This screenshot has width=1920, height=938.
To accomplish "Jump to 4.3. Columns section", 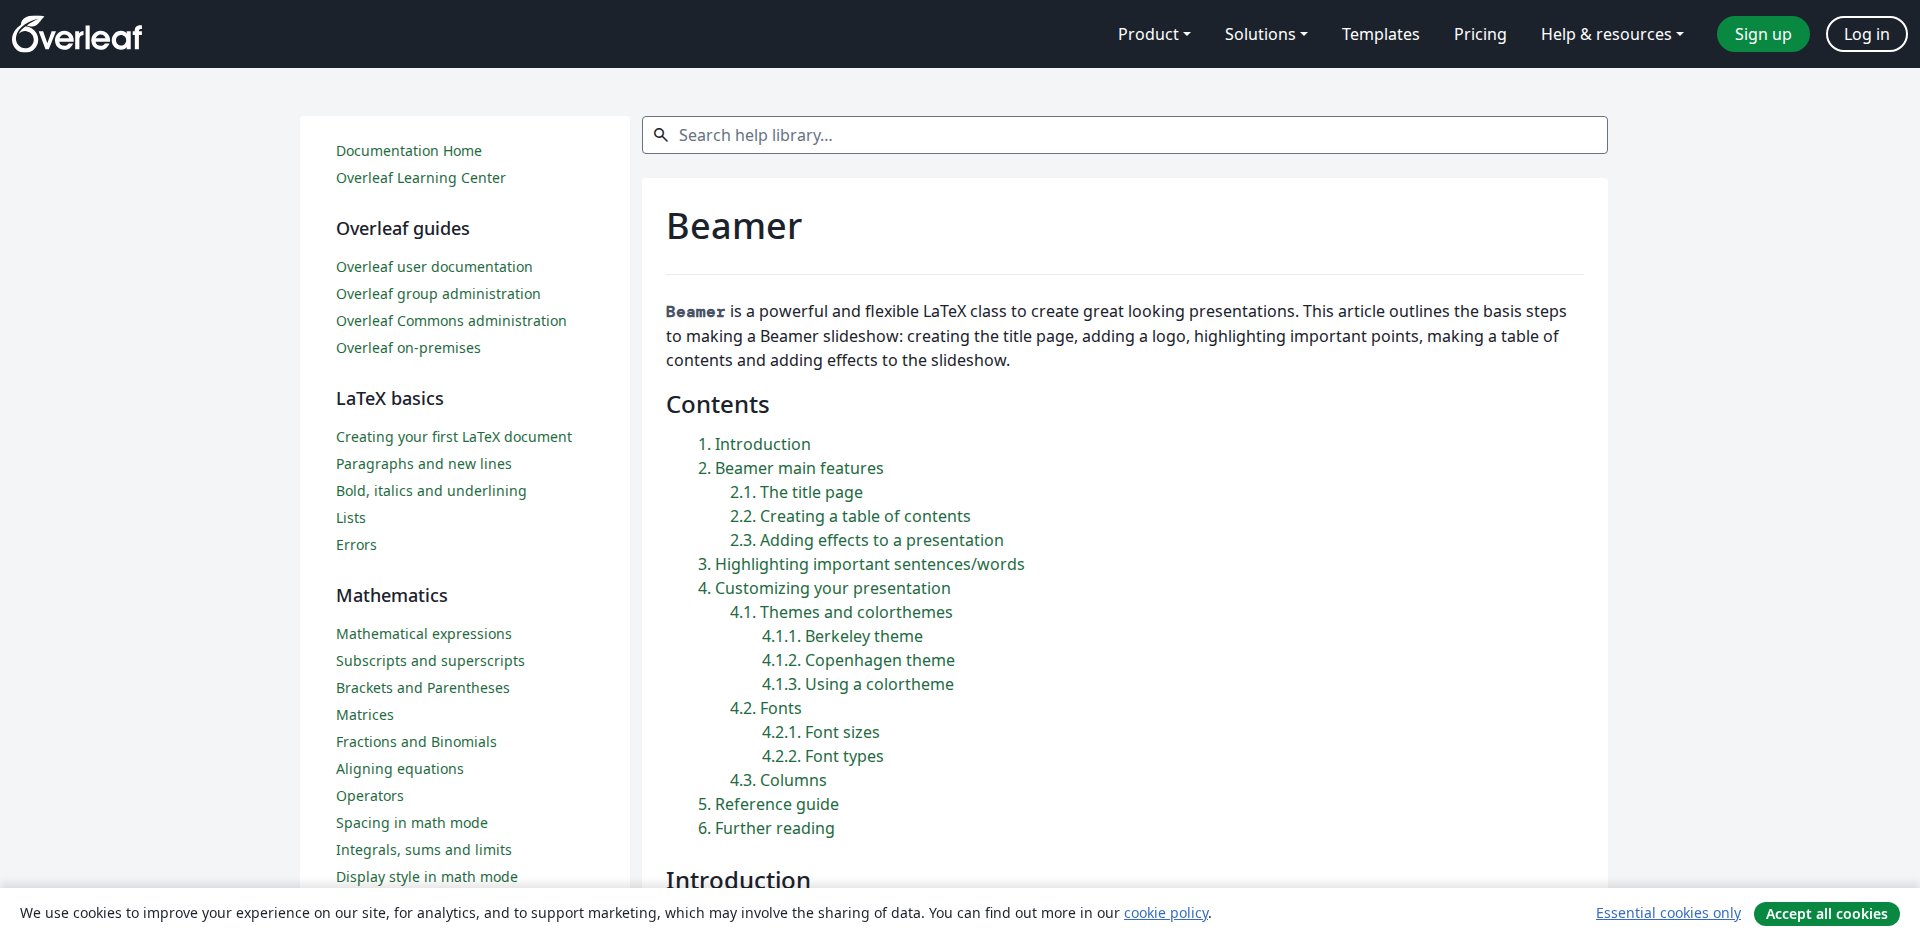I will coord(778,780).
